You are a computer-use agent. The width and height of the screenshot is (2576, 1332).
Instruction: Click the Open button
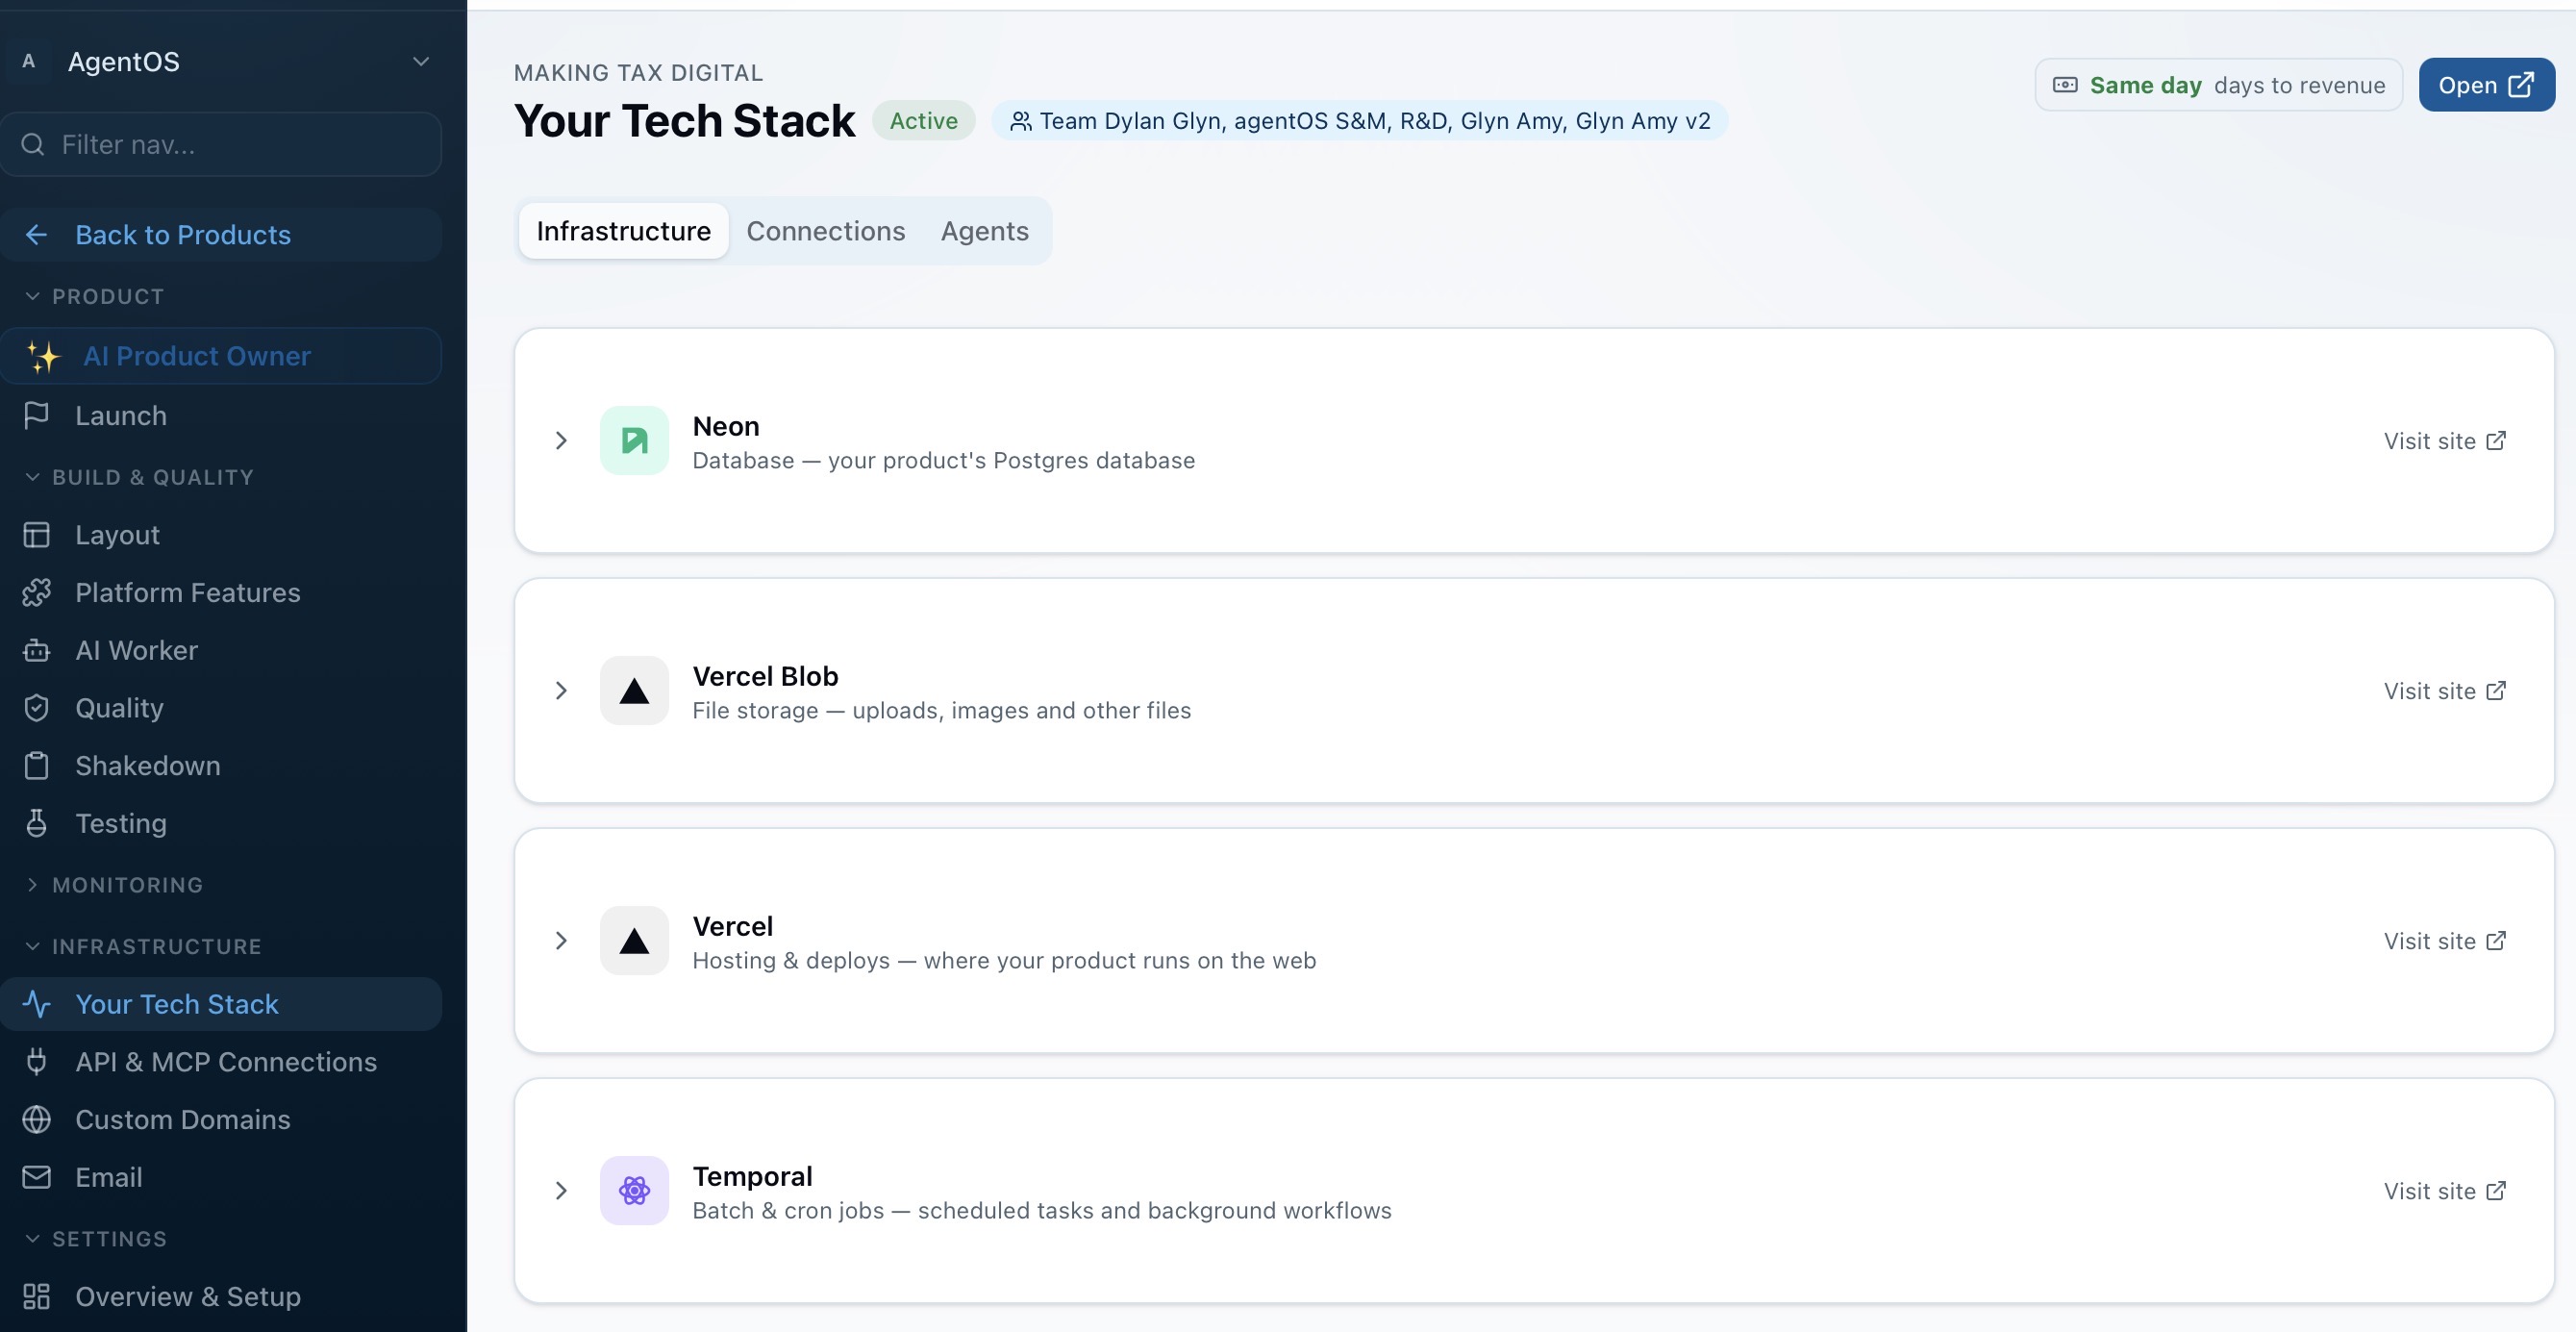2486,85
